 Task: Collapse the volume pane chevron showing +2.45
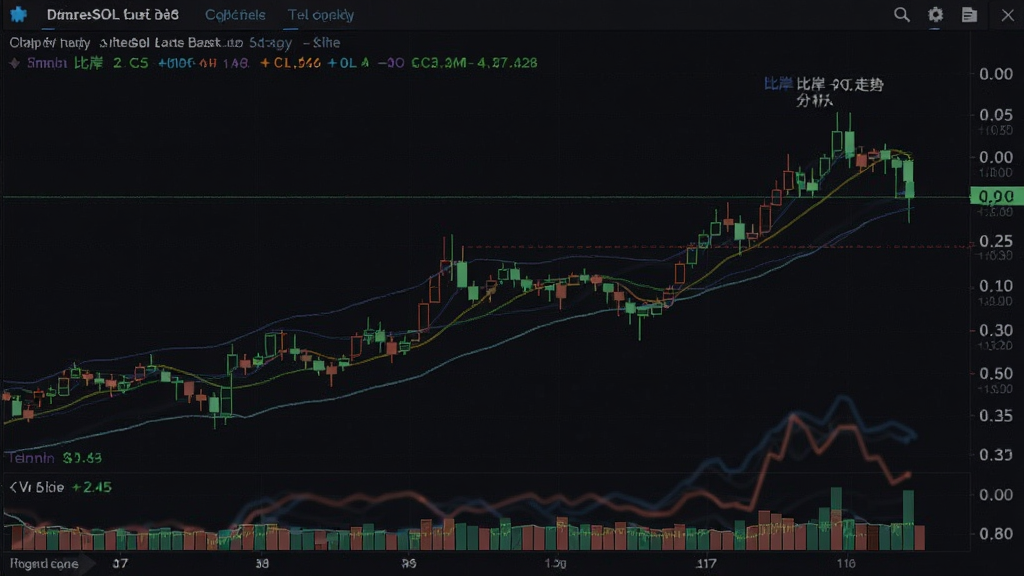13,487
